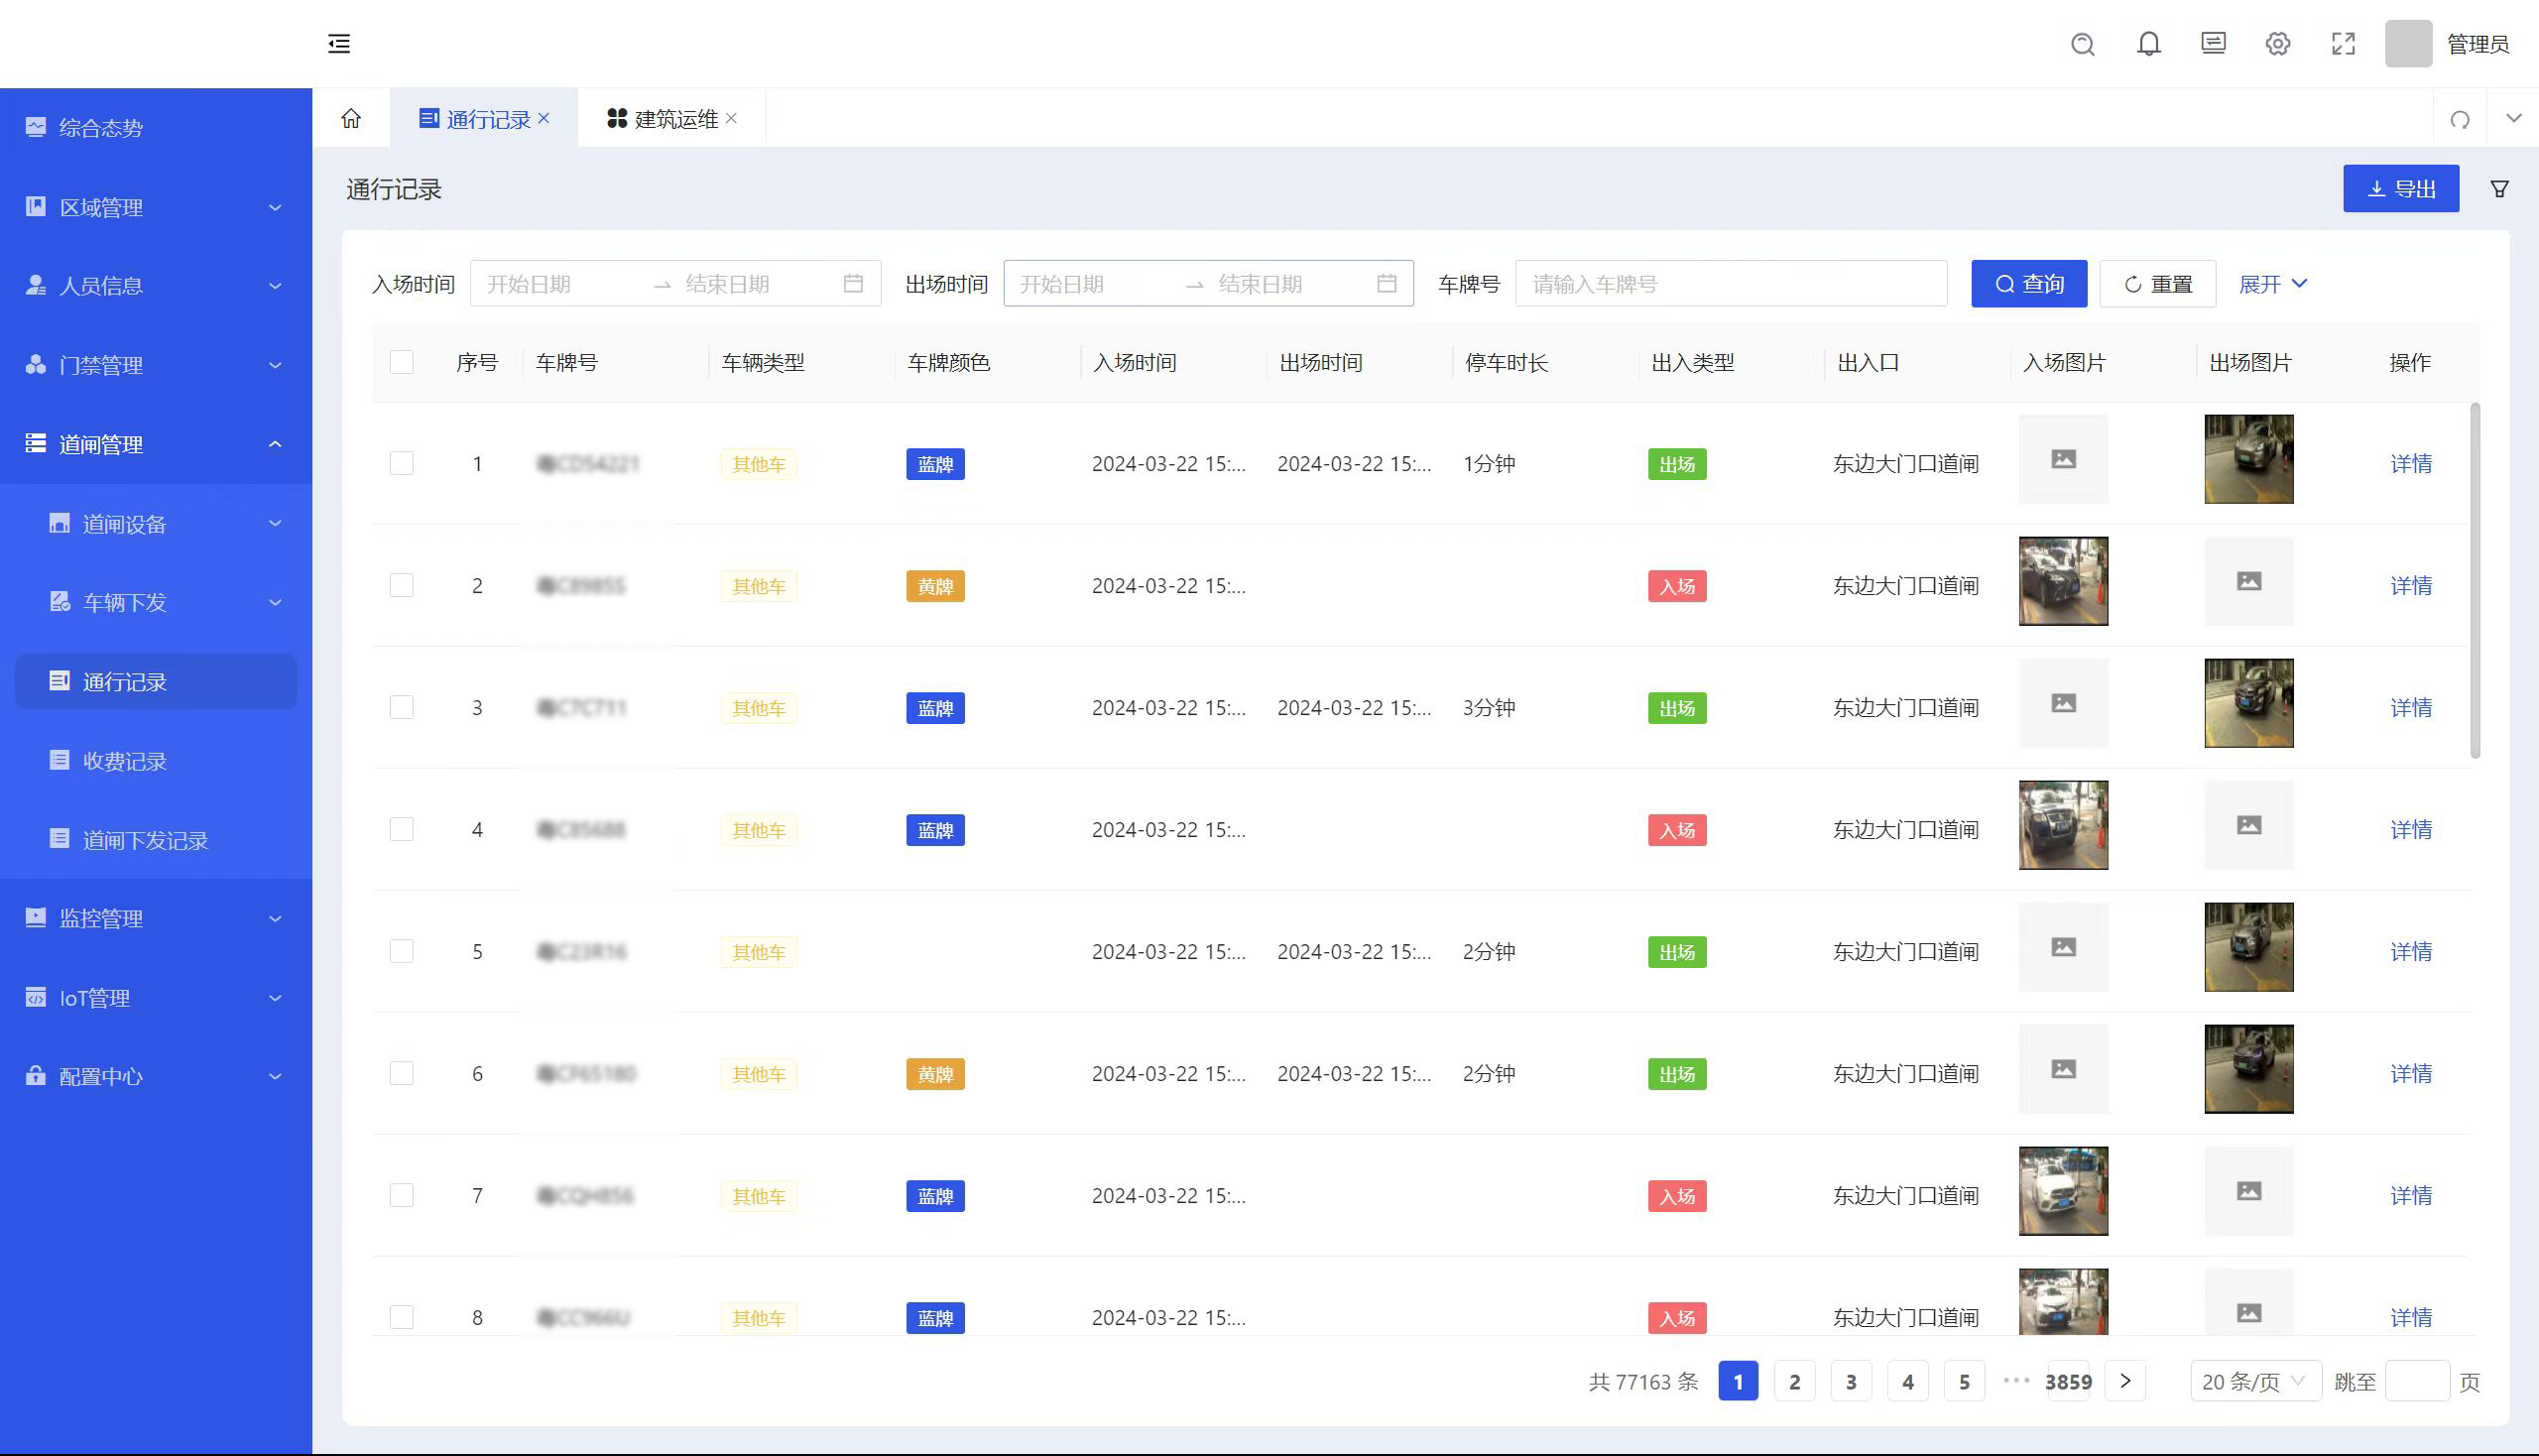Expand the 区域管理 menu
2539x1456 pixels.
[x=156, y=207]
